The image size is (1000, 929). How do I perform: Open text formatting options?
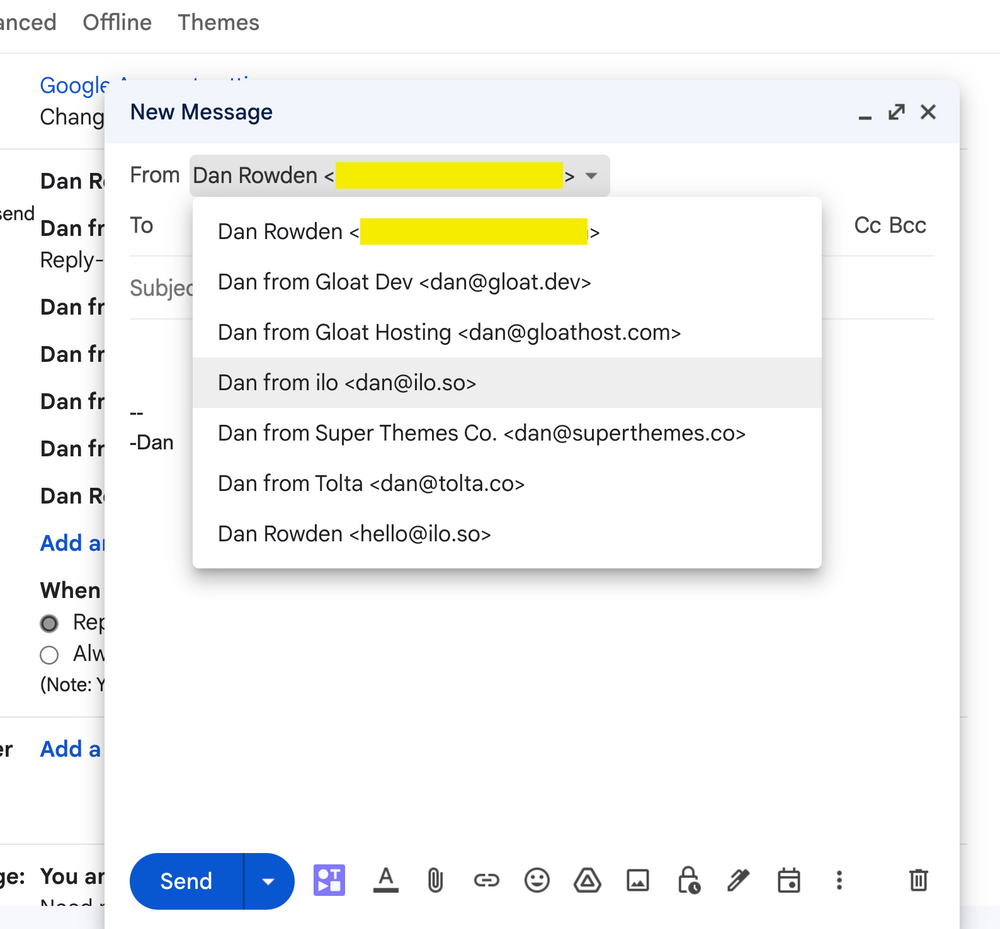pyautogui.click(x=385, y=880)
